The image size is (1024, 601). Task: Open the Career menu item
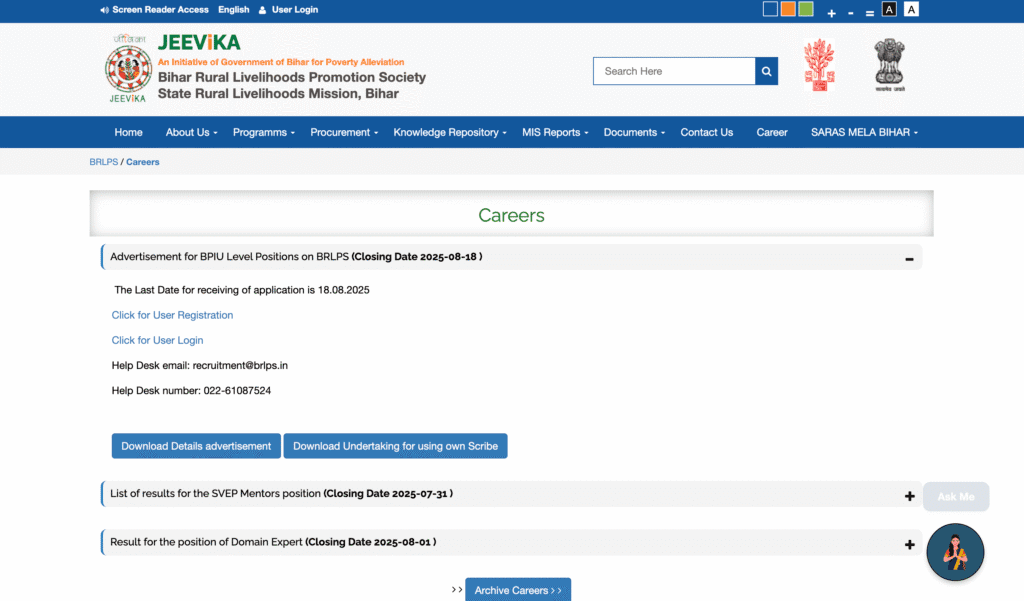pyautogui.click(x=771, y=132)
